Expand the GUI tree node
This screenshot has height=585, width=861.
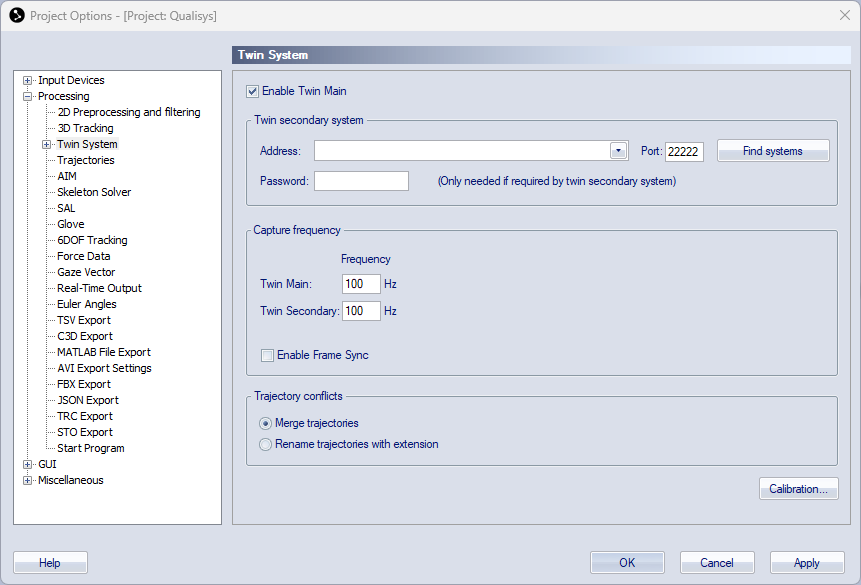(28, 465)
